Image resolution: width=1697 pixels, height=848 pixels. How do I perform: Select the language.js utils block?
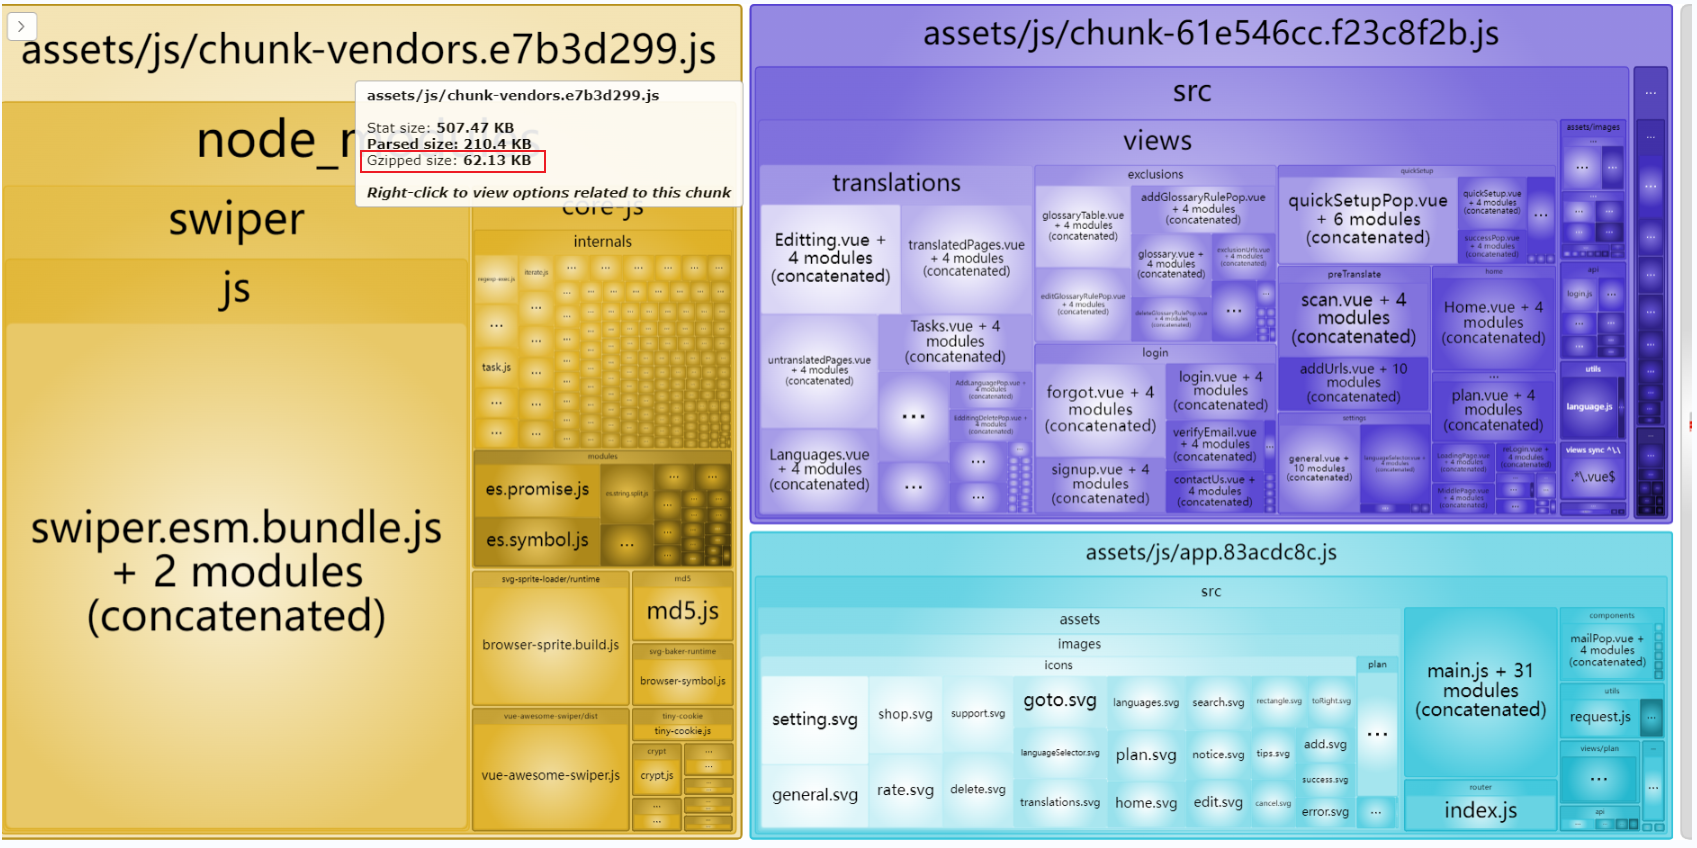[x=1588, y=407]
